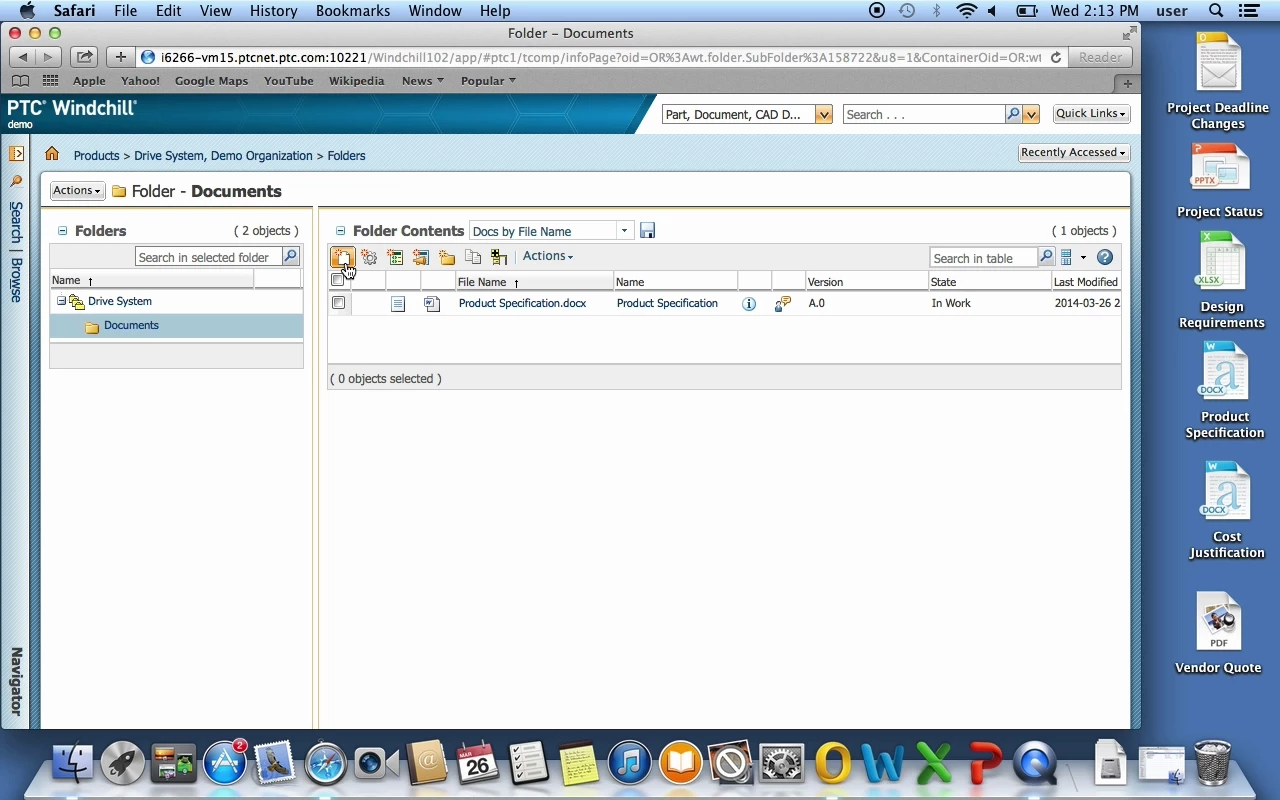
Task: Click the document type icon in the row
Action: 398,304
